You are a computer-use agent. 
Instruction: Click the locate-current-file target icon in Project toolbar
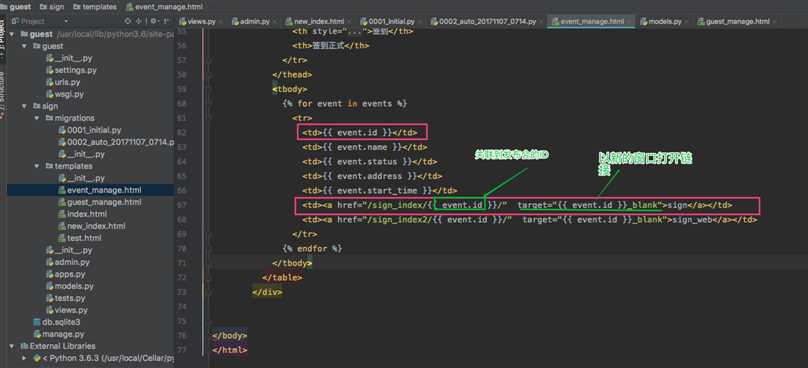point(128,21)
